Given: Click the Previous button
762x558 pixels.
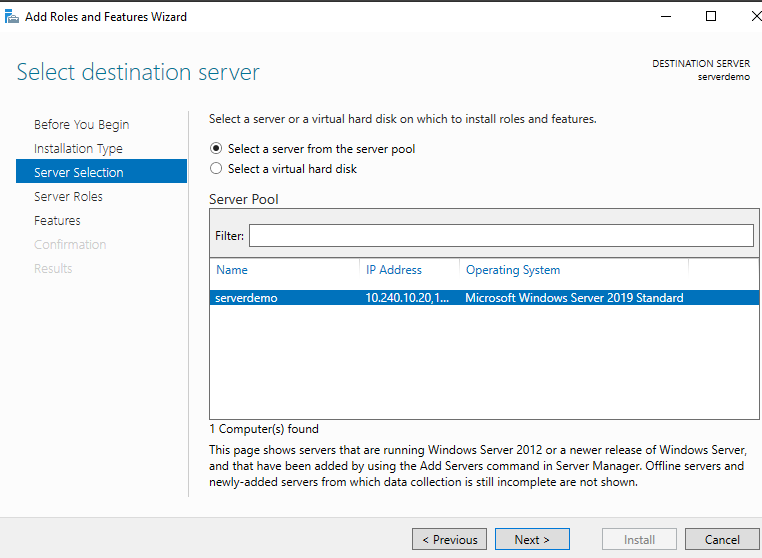Looking at the screenshot, I should [x=449, y=540].
